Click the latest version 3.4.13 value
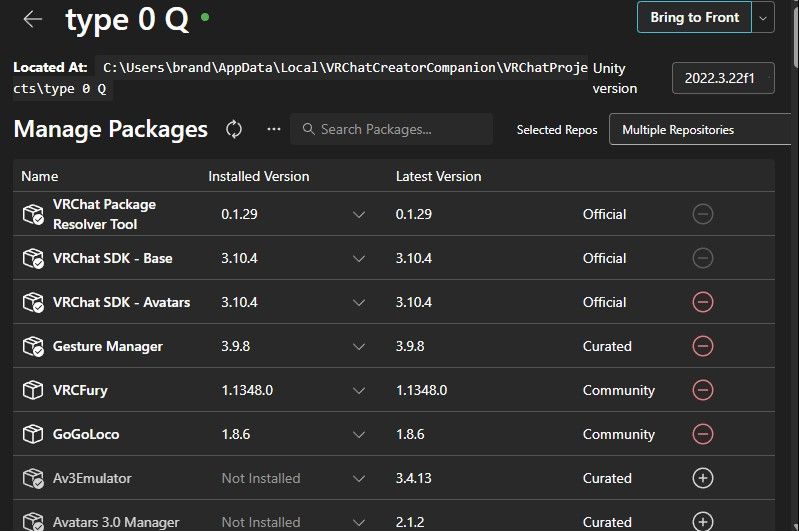799x531 pixels. [413, 479]
